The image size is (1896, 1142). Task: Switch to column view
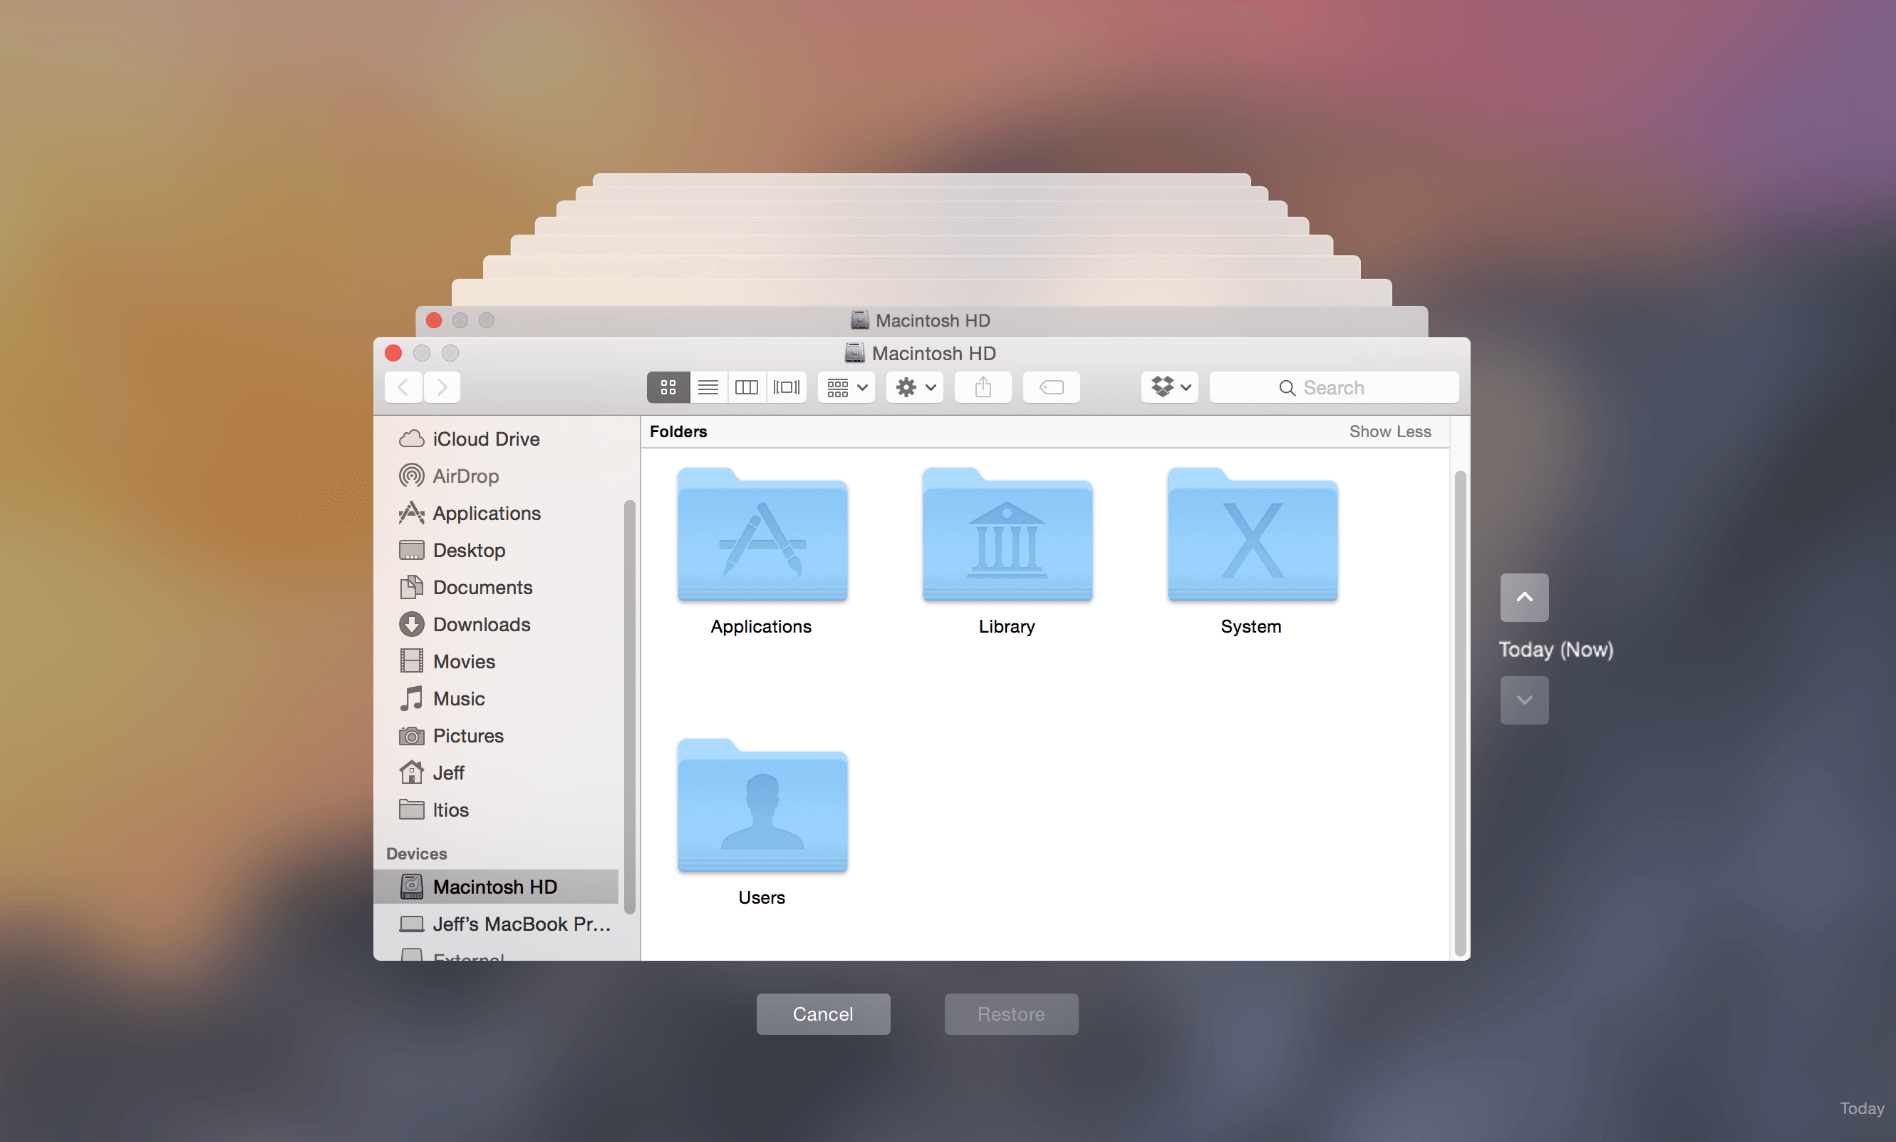747,387
